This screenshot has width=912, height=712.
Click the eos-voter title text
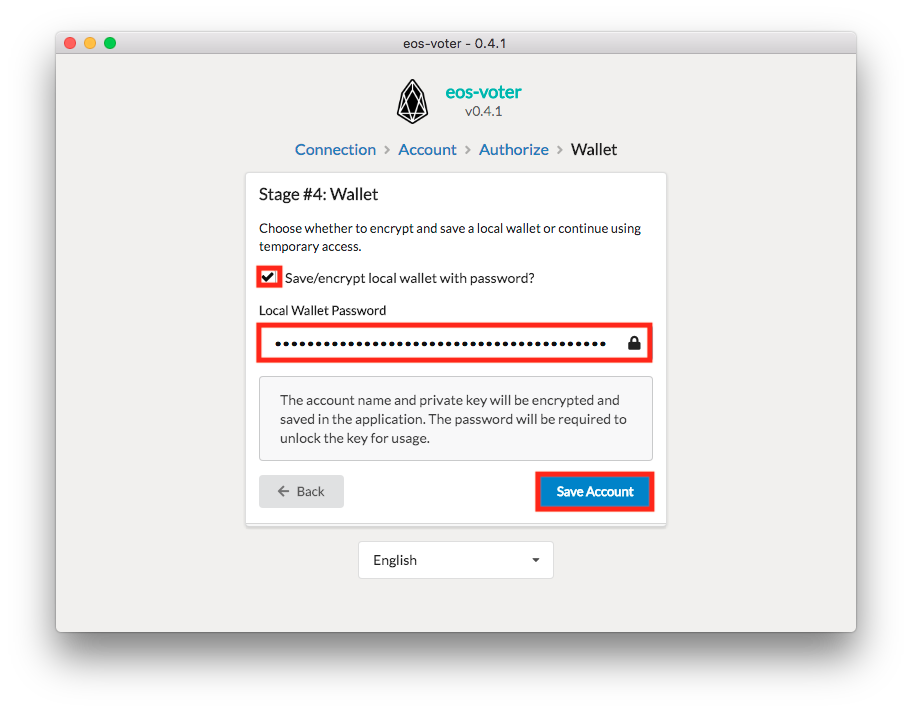point(483,92)
